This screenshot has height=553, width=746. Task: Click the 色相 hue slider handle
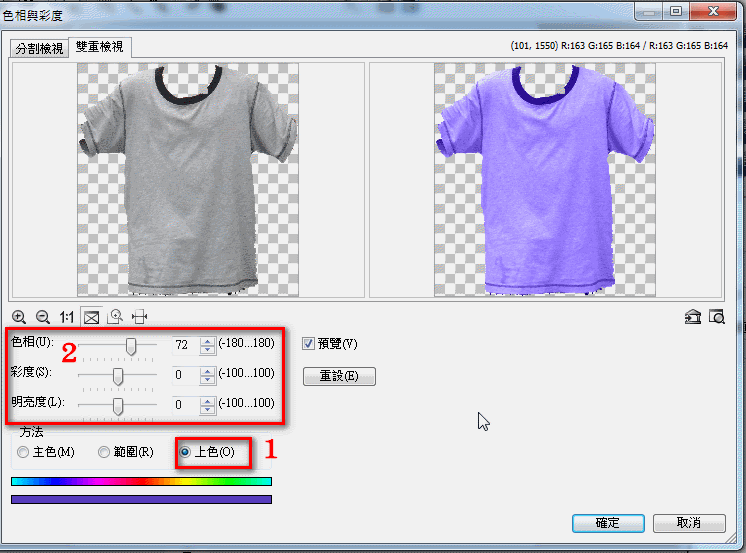tap(130, 345)
